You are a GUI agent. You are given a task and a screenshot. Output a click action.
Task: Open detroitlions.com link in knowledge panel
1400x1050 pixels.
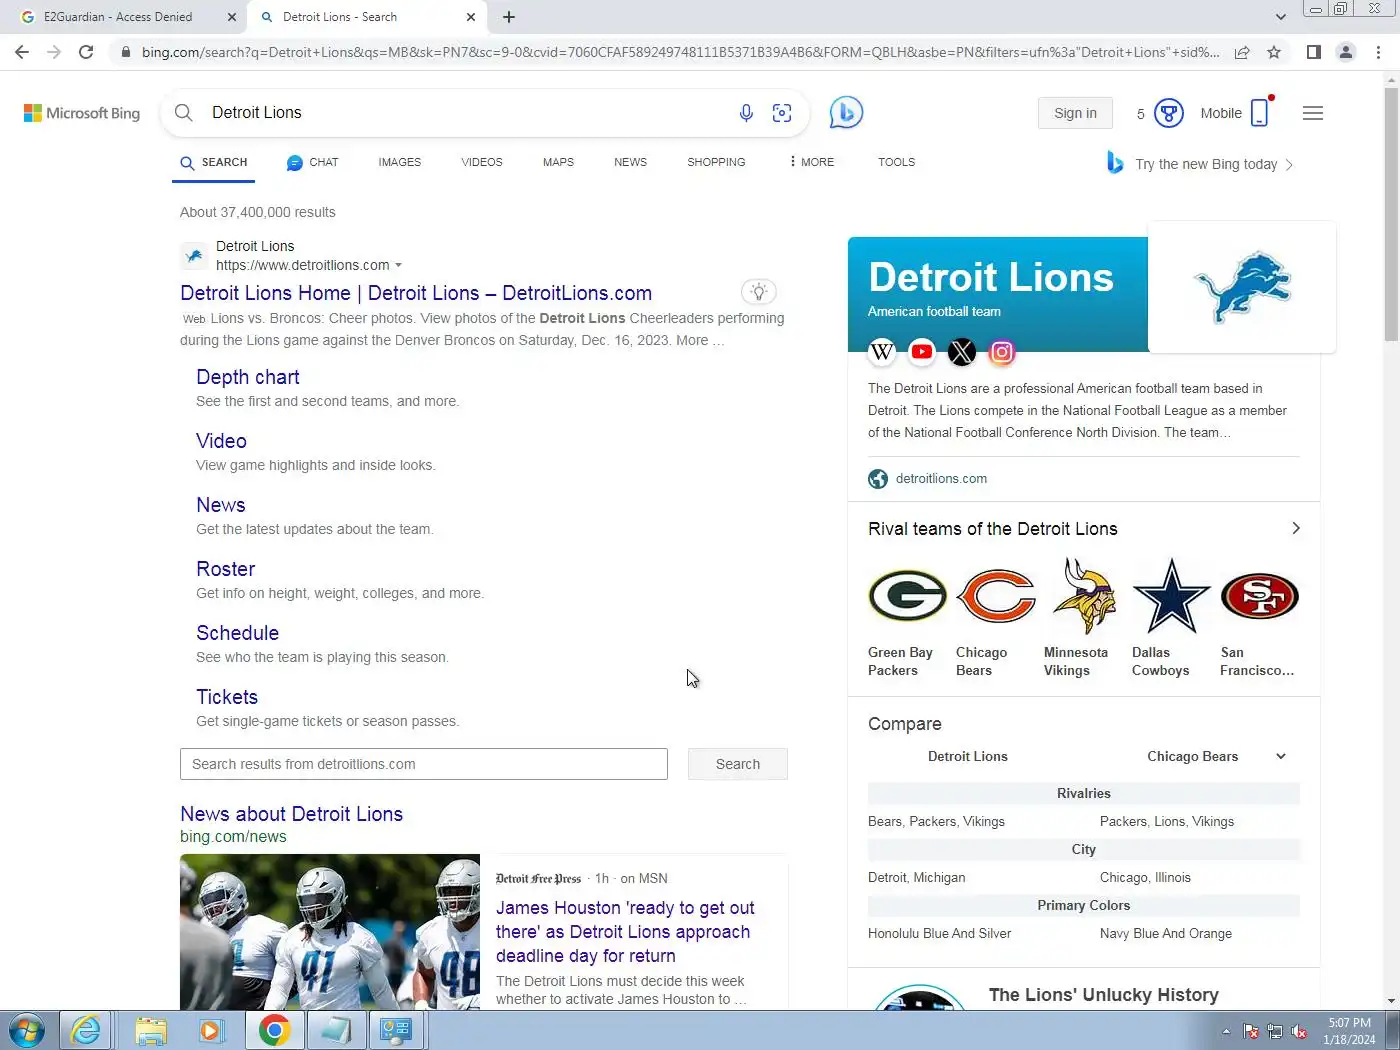click(941, 479)
